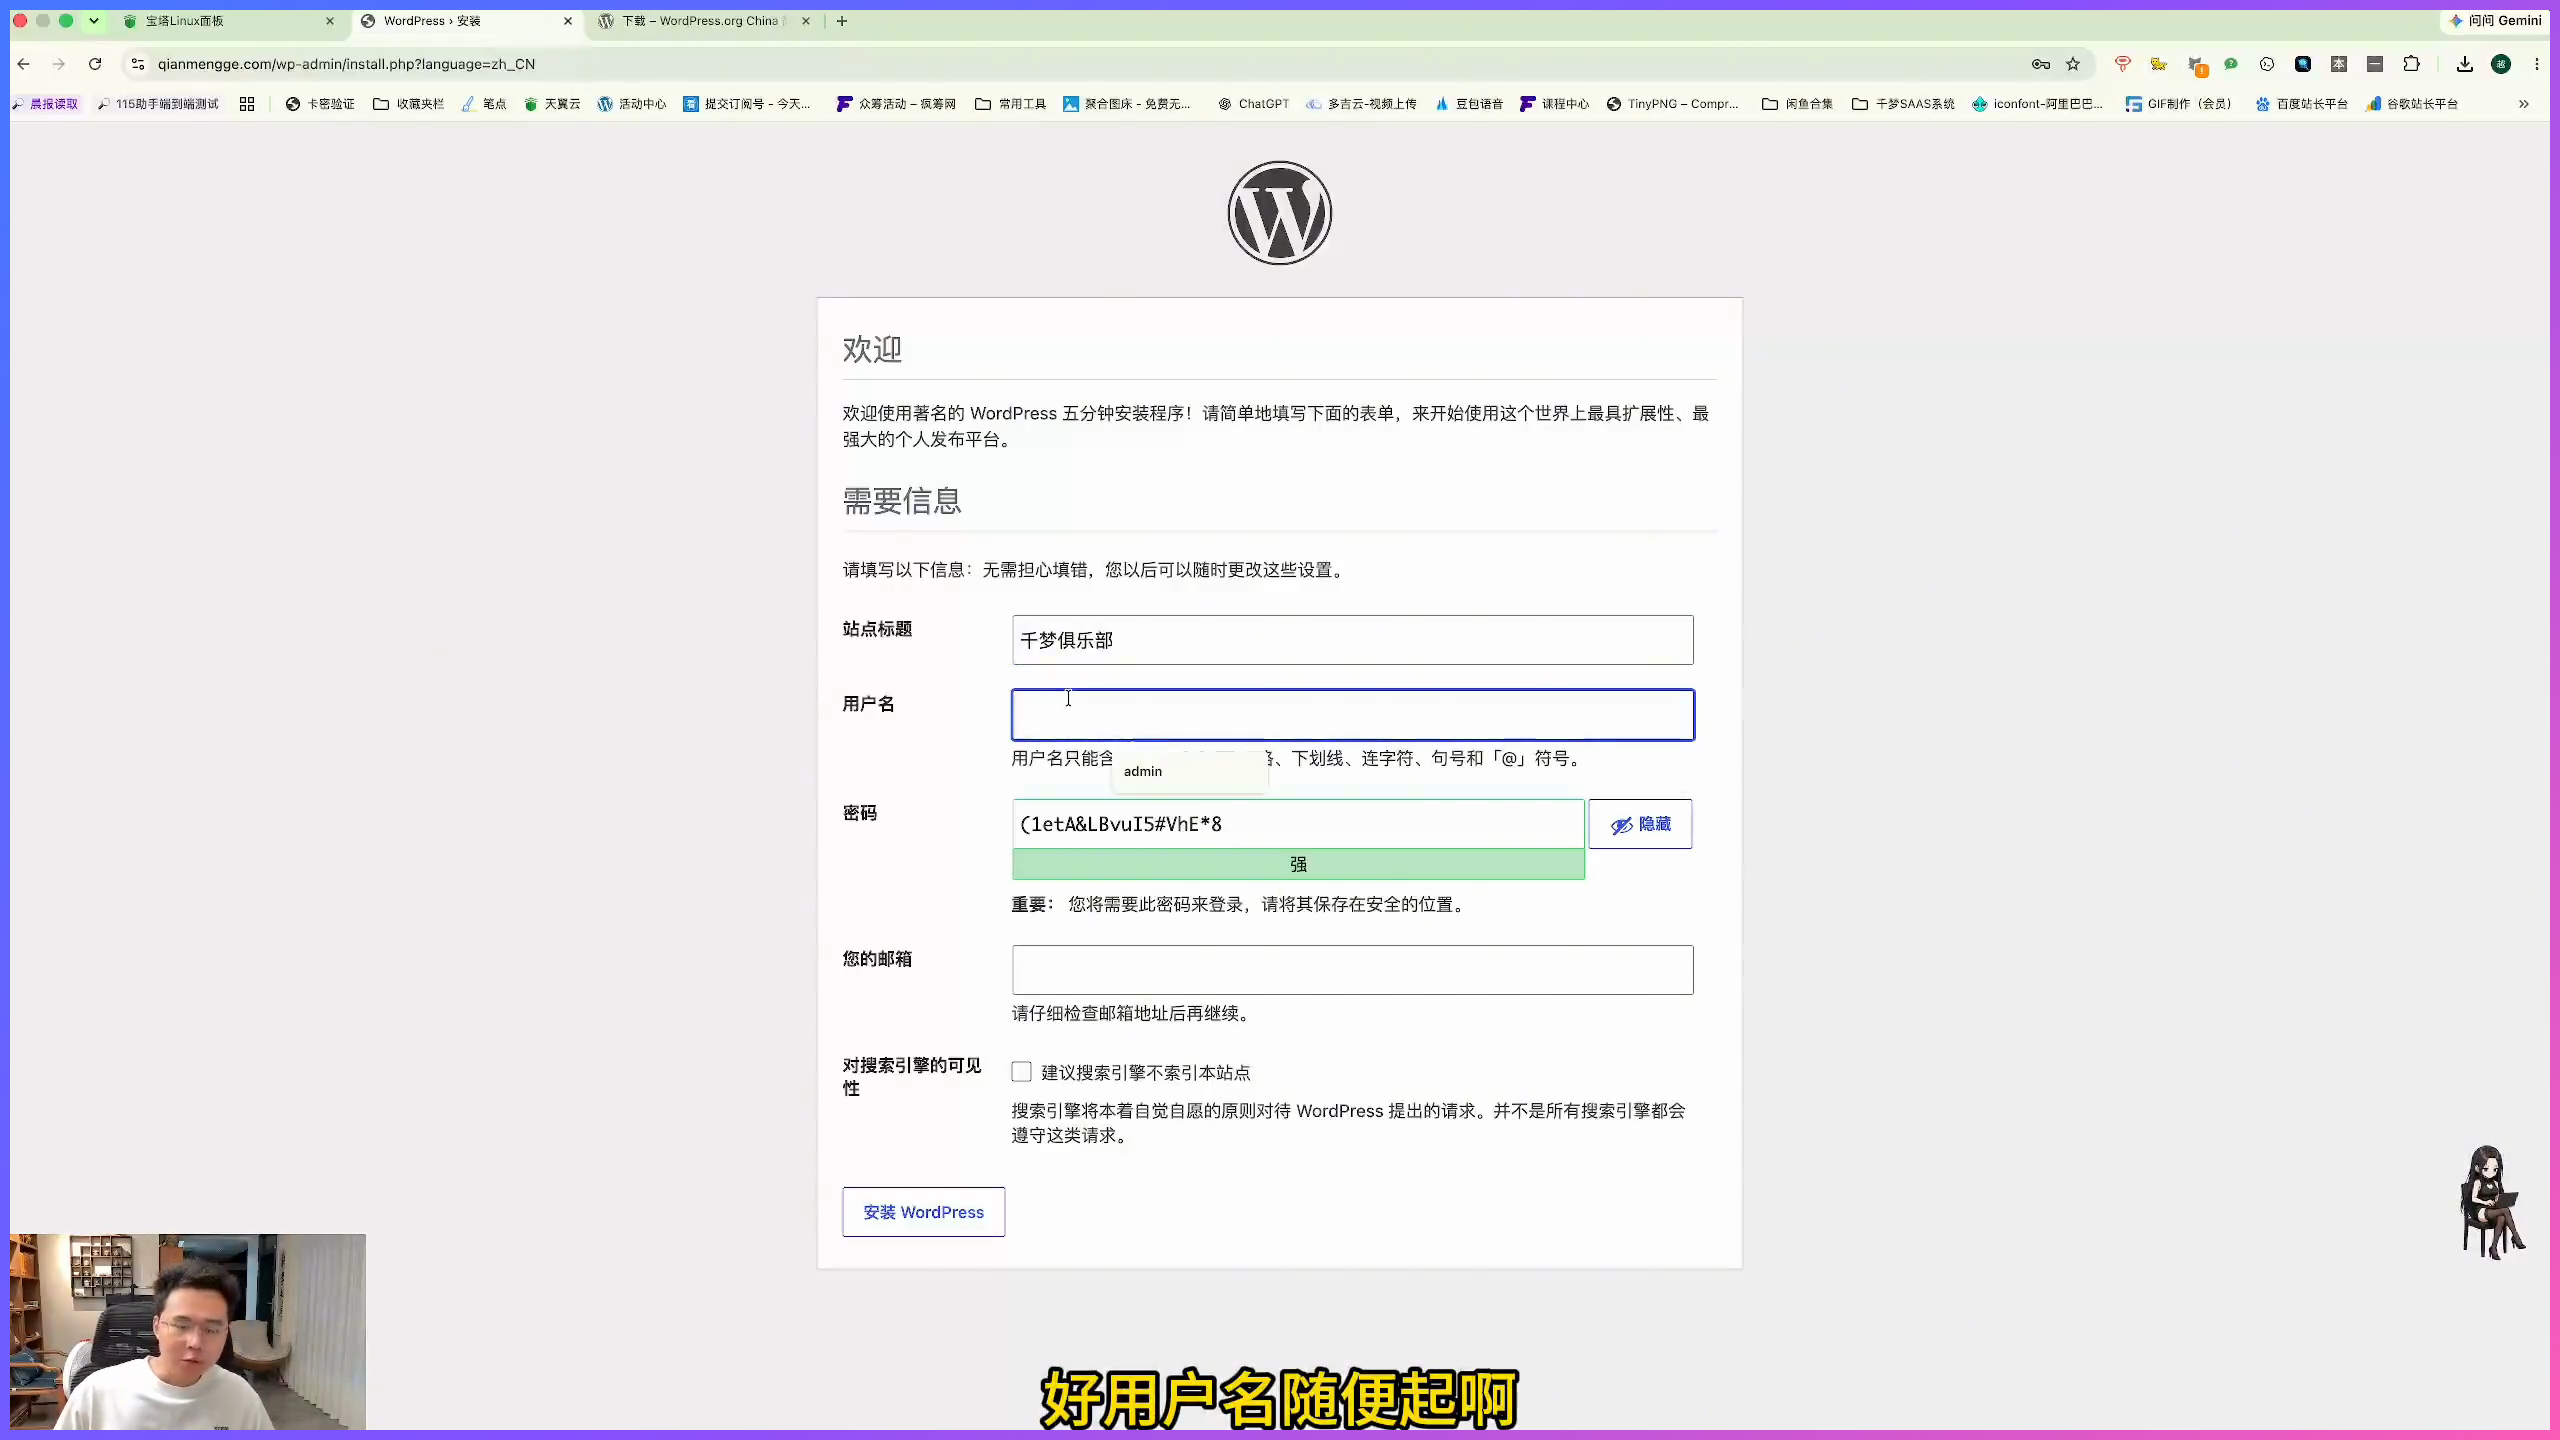Open the browser downloads icon
The width and height of the screenshot is (2560, 1440).
click(2465, 64)
